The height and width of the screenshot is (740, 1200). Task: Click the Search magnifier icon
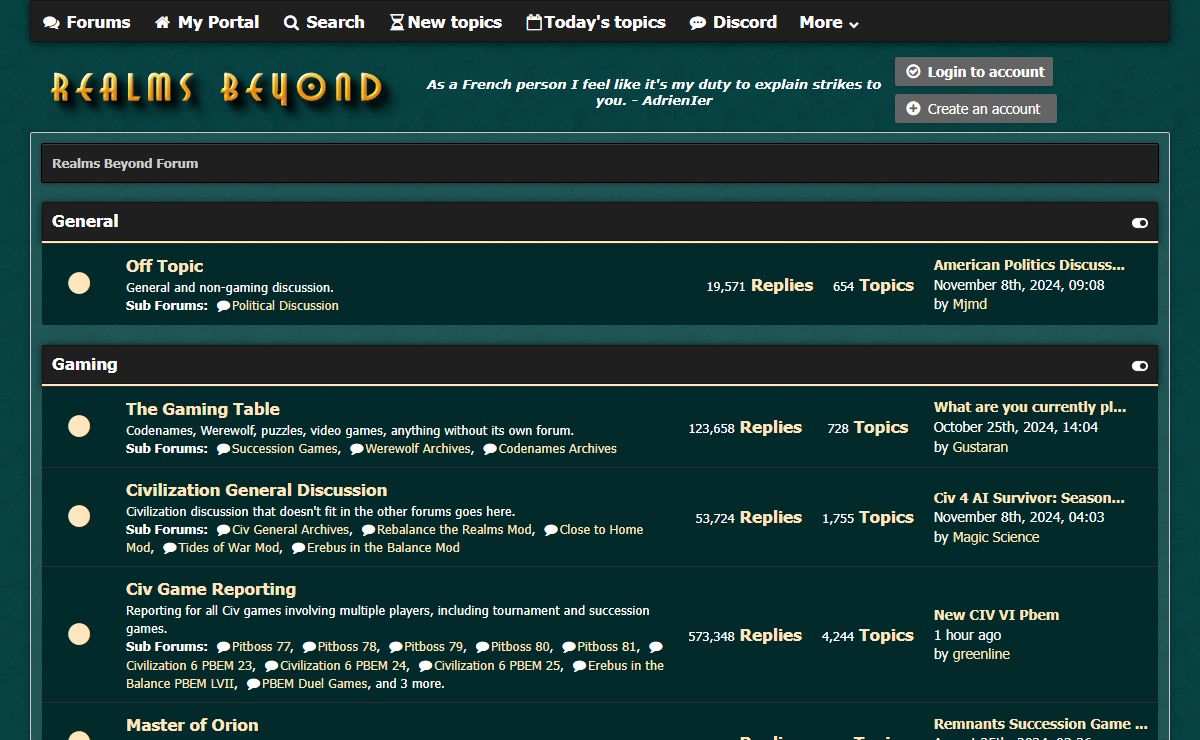(x=291, y=23)
